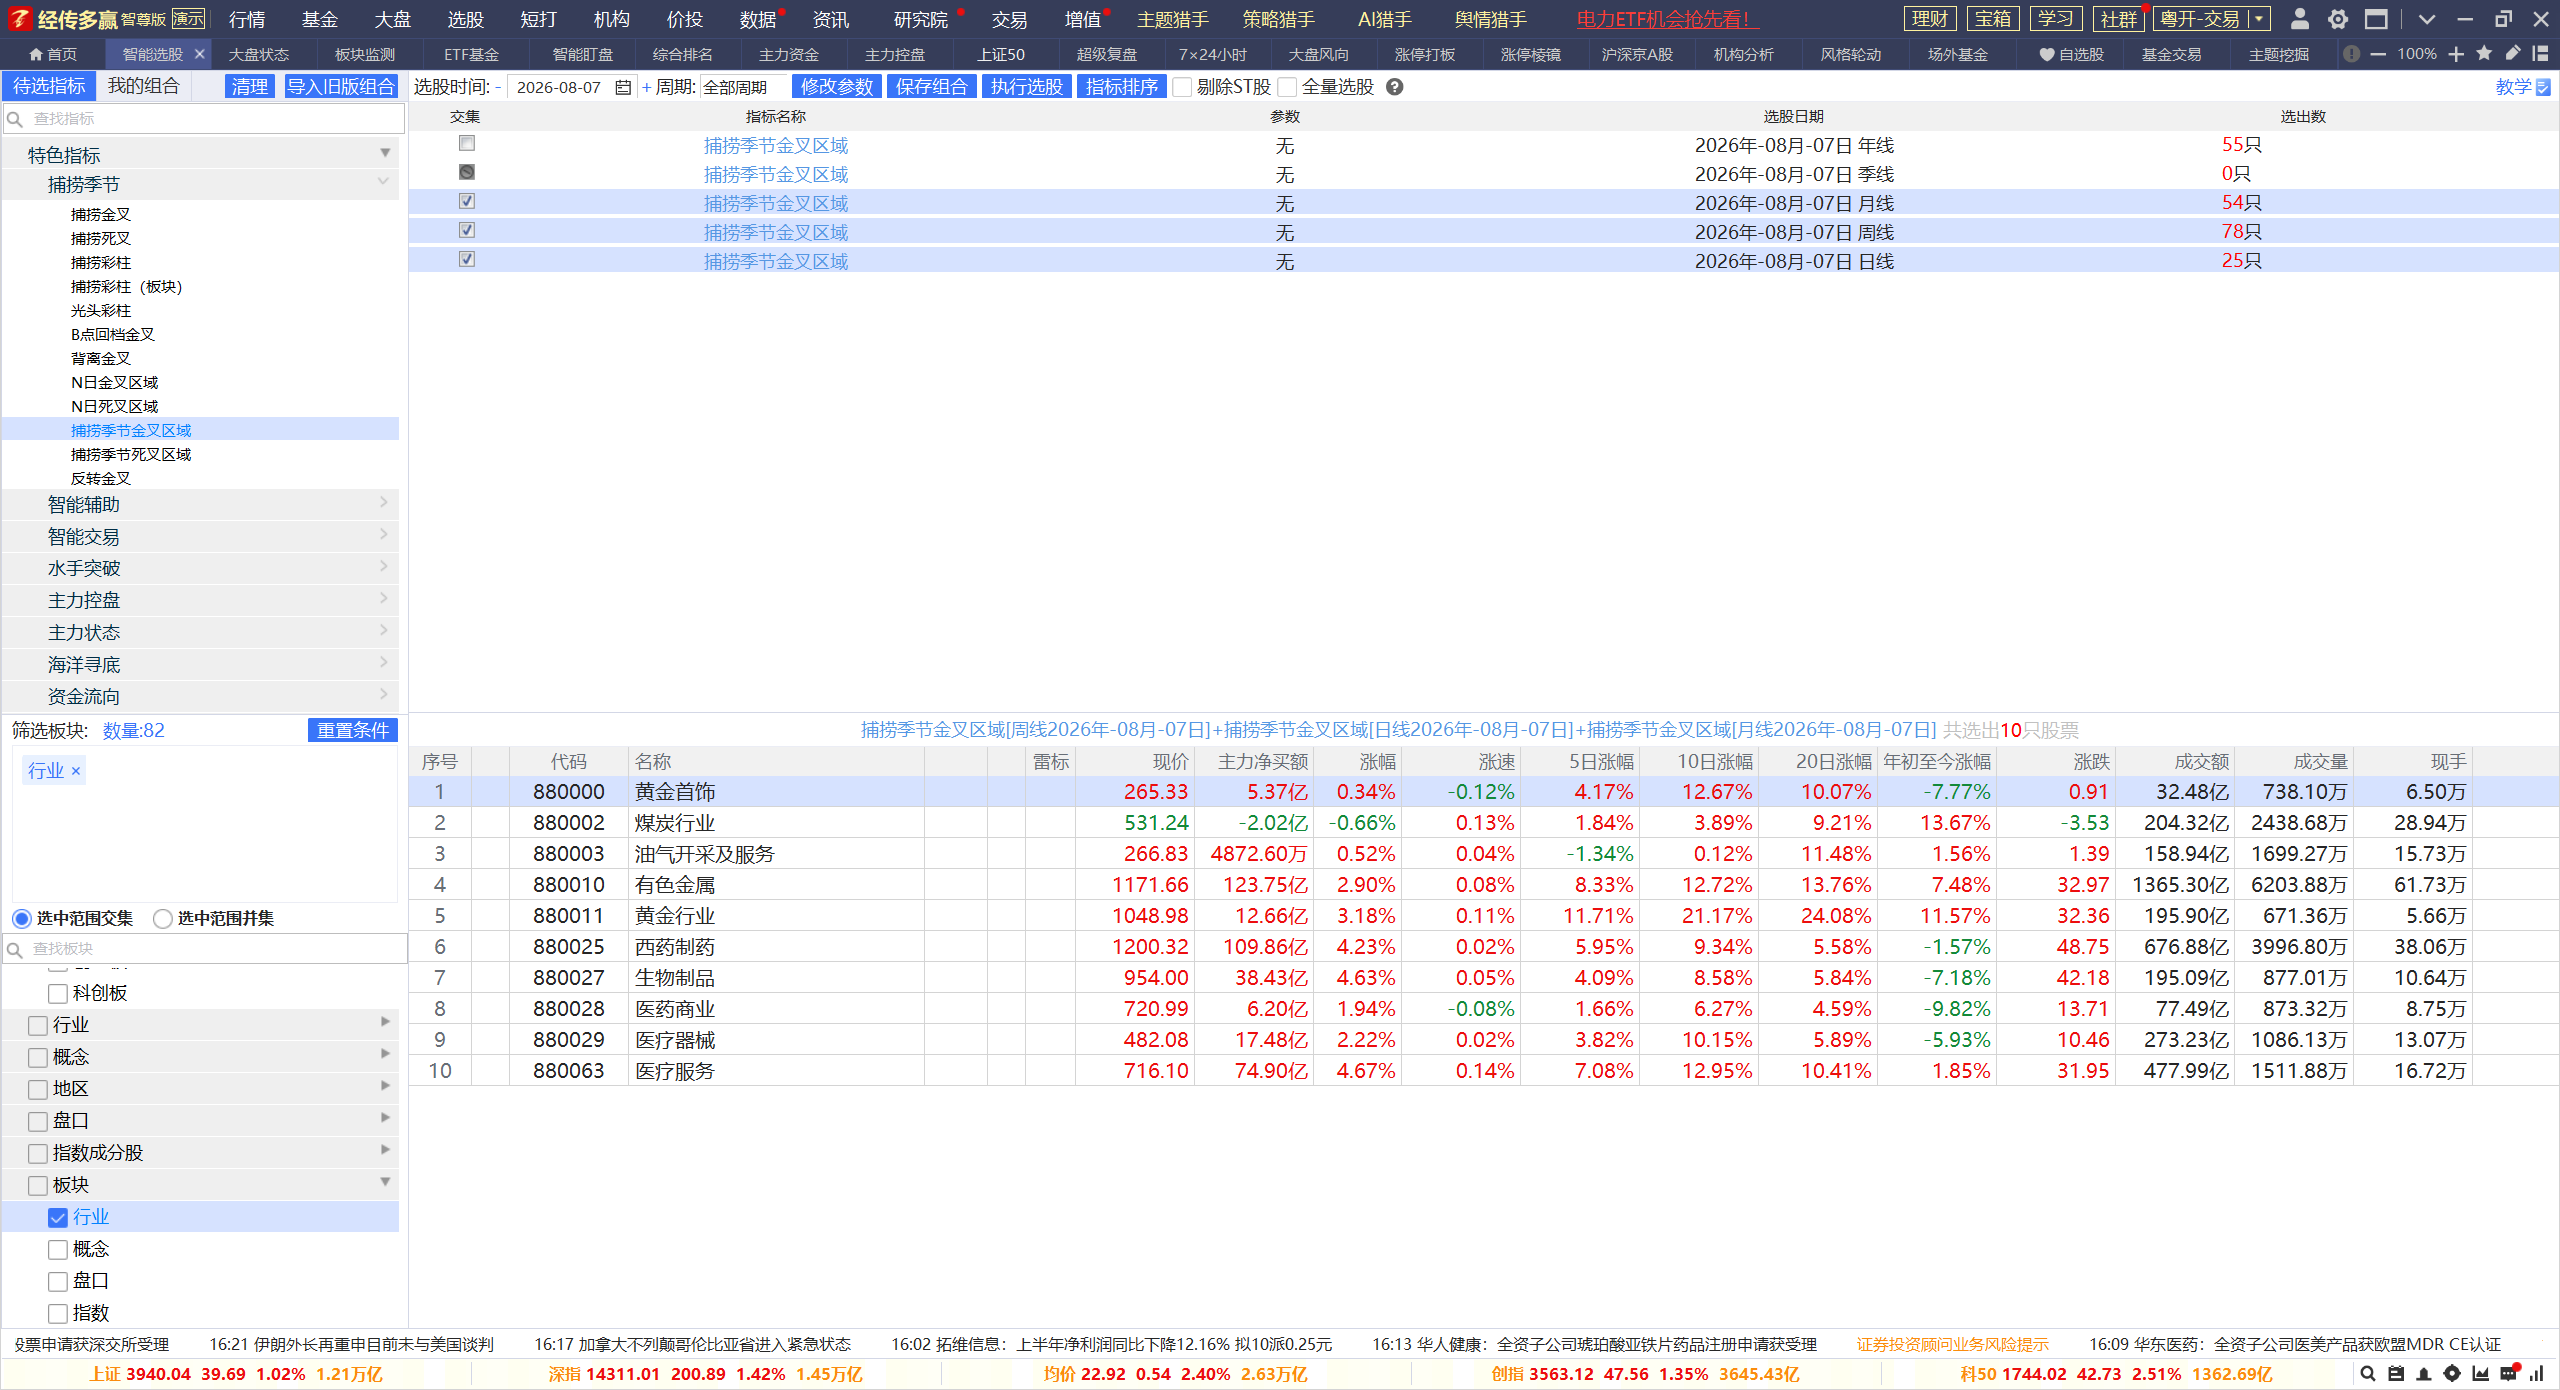Expand the 资金流向 group chevron

coord(384,695)
